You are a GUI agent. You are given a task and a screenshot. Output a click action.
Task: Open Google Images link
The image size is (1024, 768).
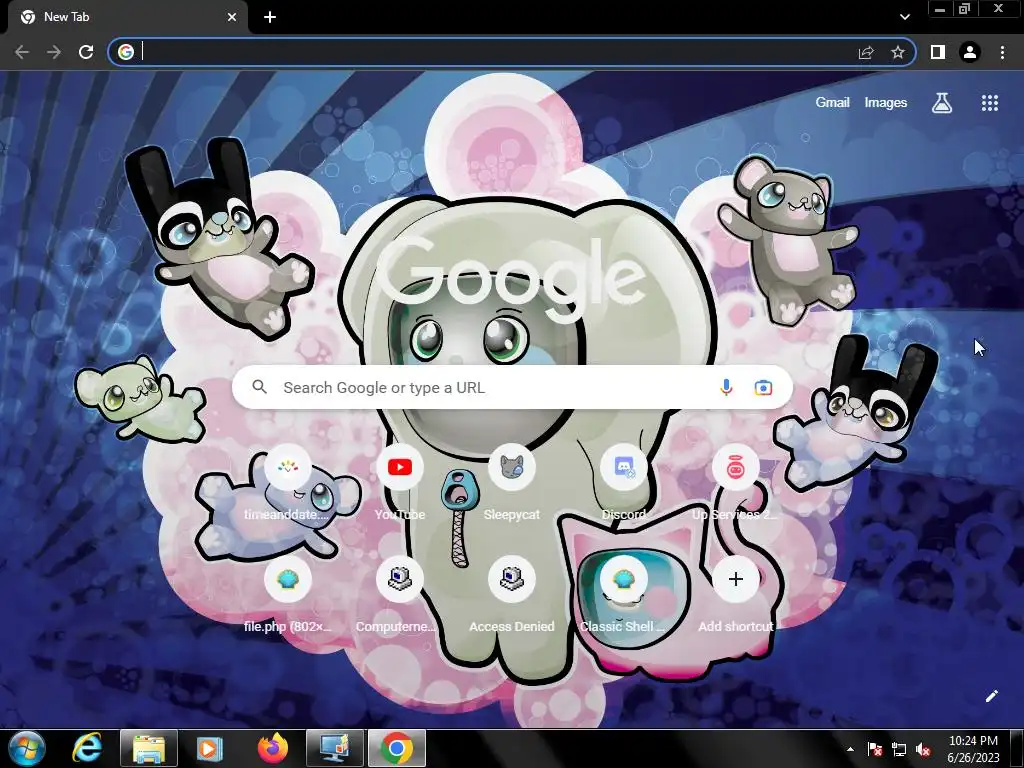tap(886, 103)
